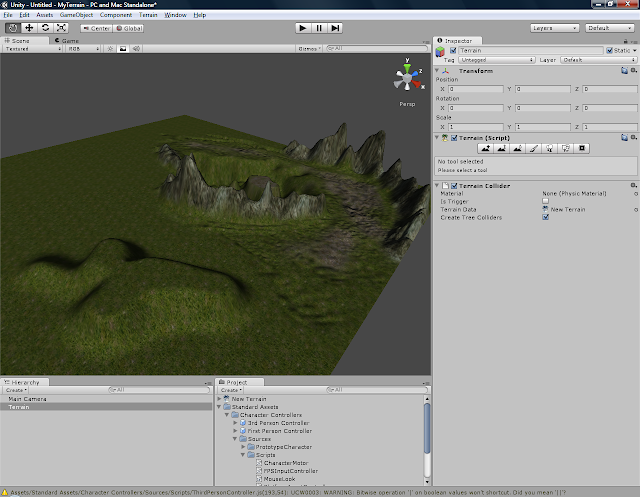Toggle the Static checkbox

tap(609, 50)
